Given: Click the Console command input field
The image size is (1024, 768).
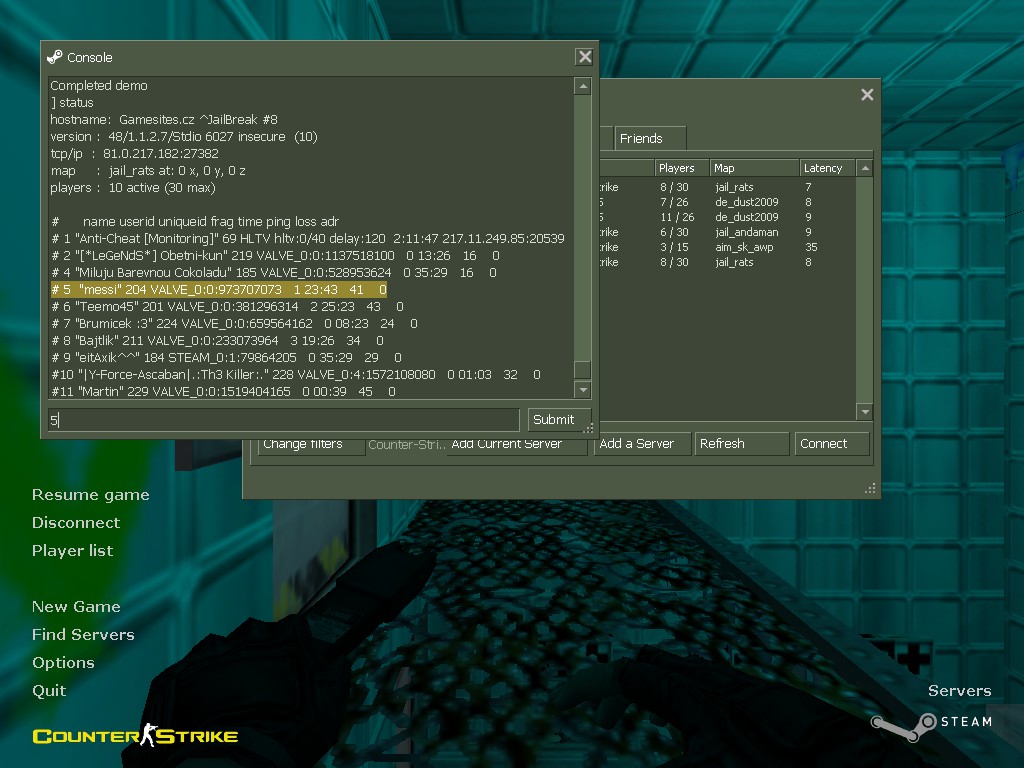Looking at the screenshot, I should pos(284,420).
